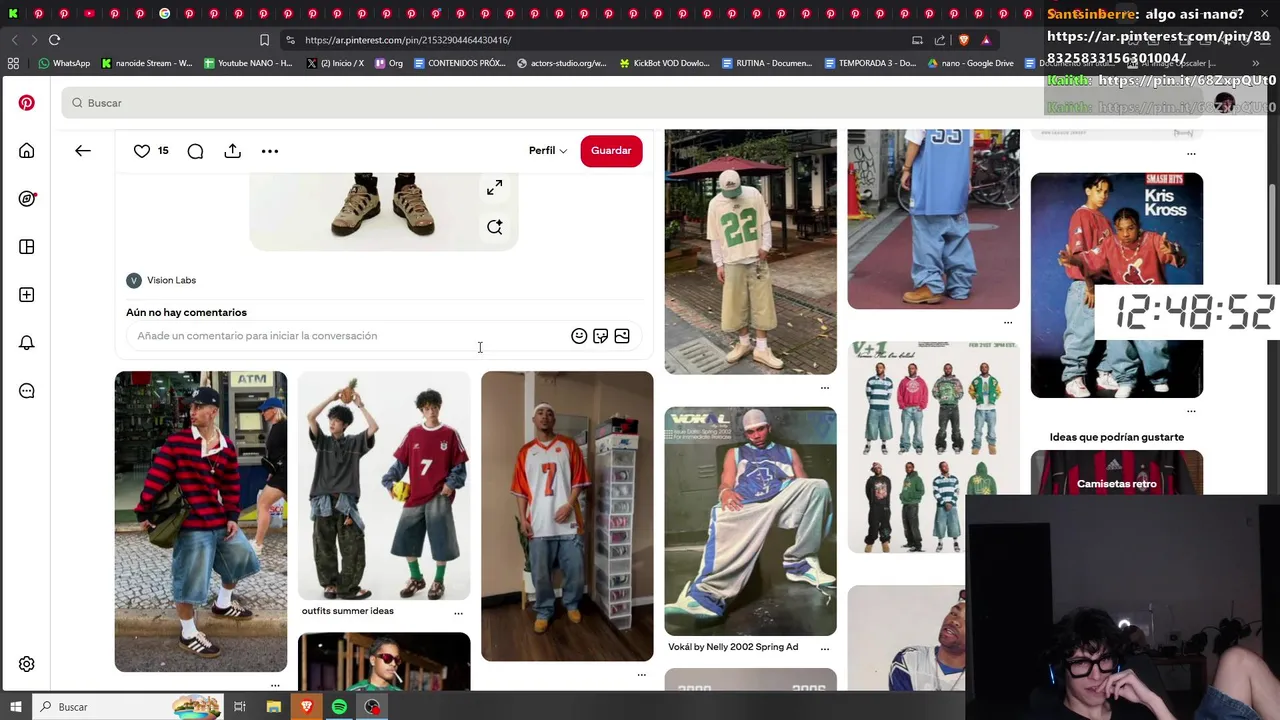Open File Explorer from the taskbar

(x=273, y=707)
